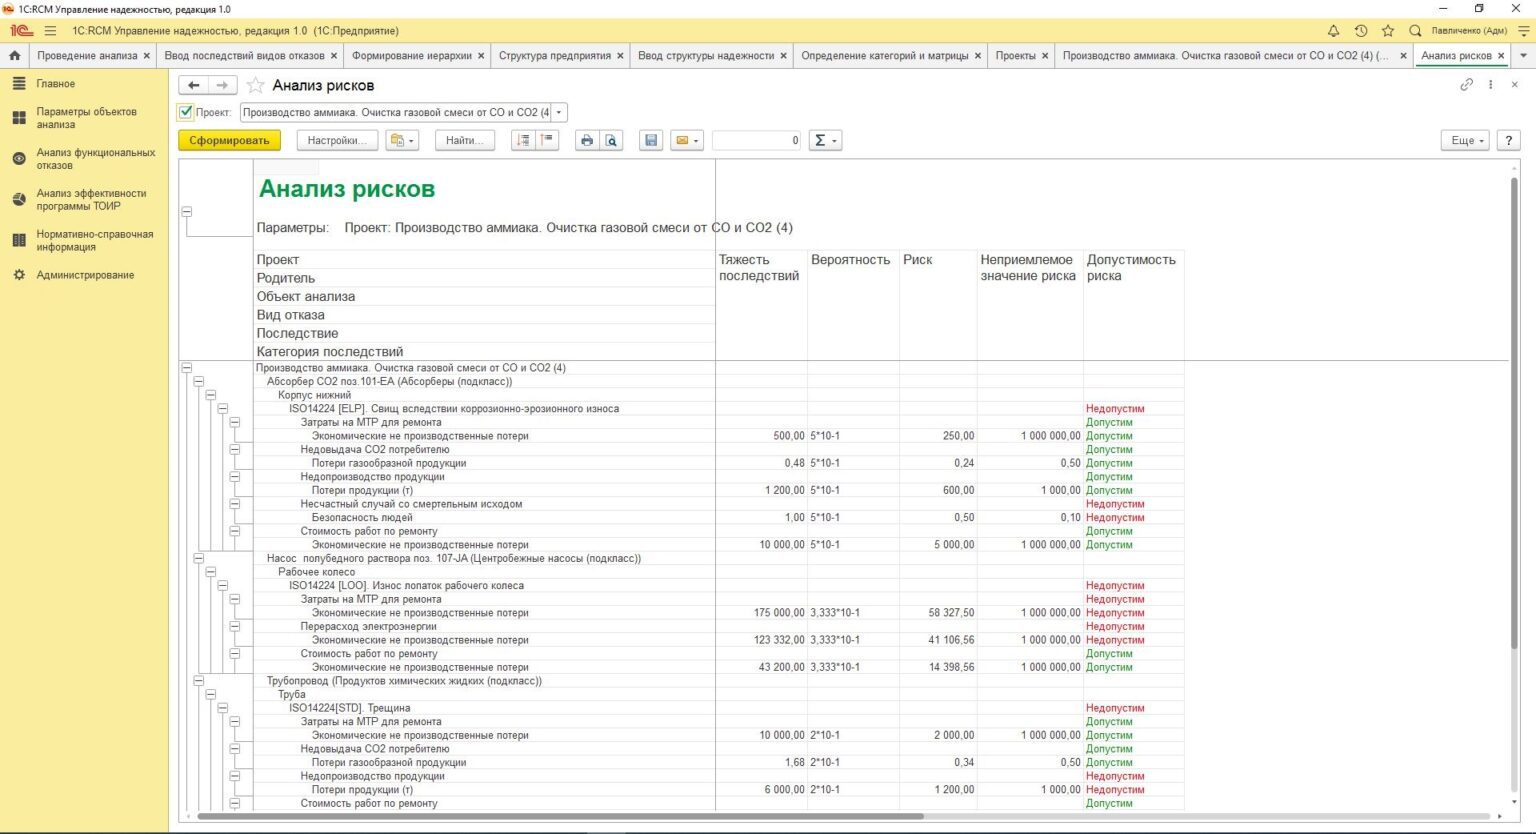This screenshot has height=834, width=1536.
Task: Open the send by email envelope dropdown
Action: coord(687,141)
